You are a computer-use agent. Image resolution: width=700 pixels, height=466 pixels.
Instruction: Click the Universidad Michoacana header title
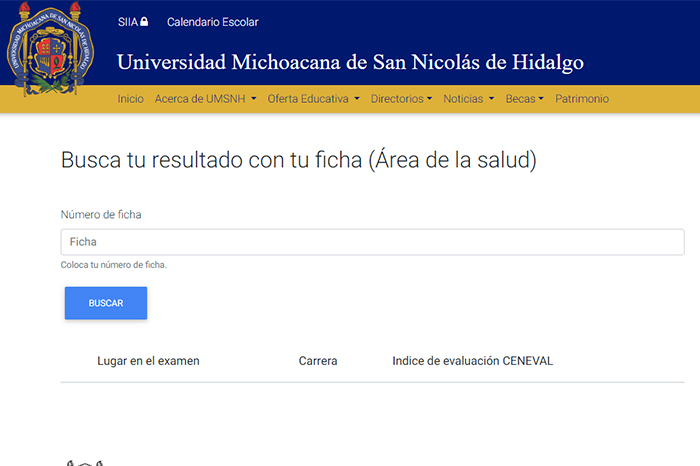[350, 62]
